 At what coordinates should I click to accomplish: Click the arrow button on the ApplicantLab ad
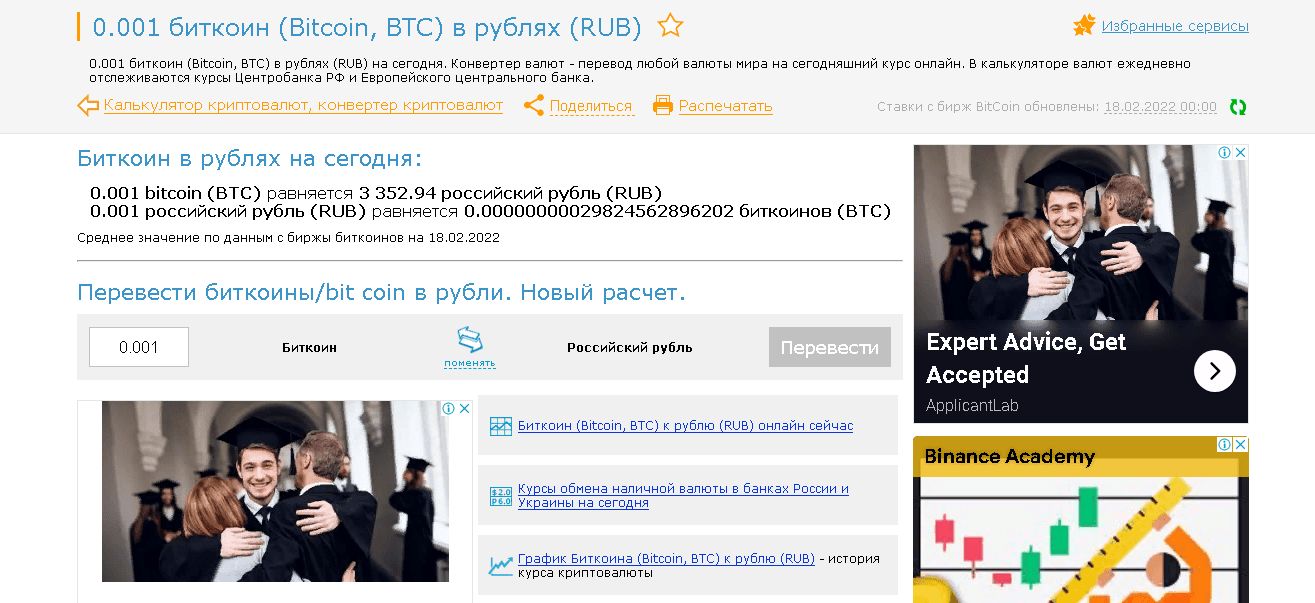tap(1214, 371)
